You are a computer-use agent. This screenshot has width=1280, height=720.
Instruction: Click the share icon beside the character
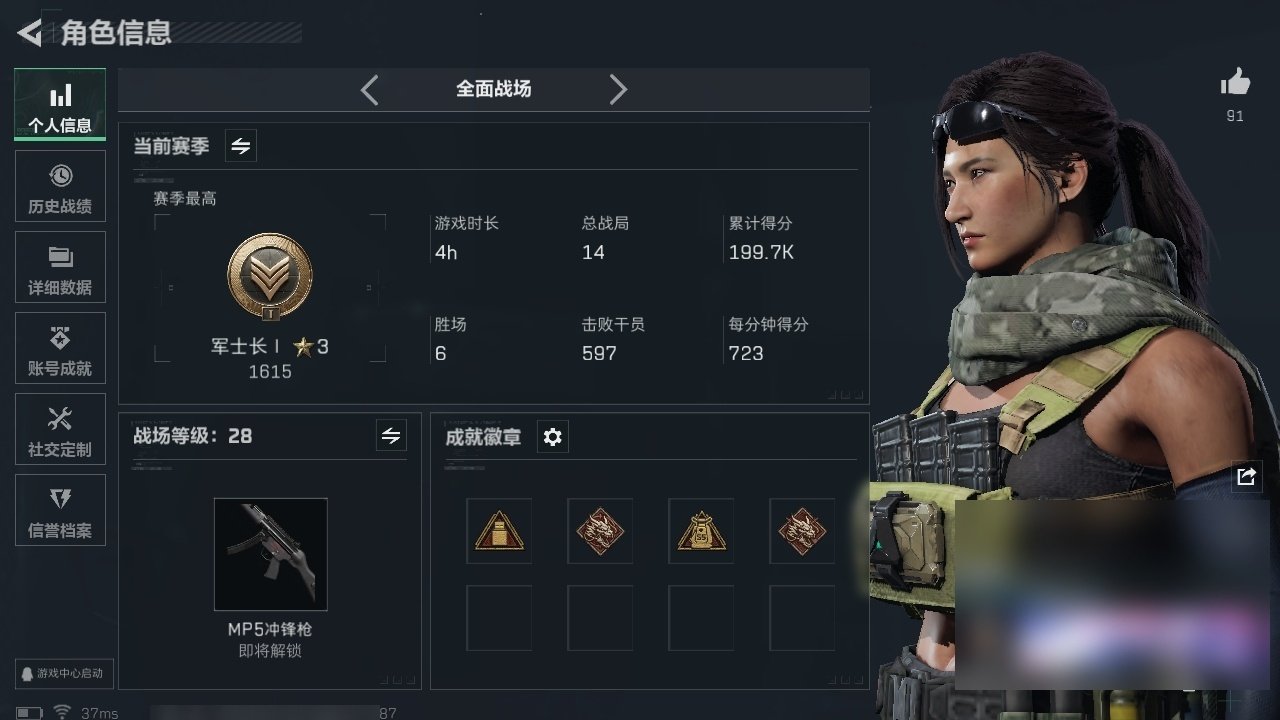coord(1245,477)
